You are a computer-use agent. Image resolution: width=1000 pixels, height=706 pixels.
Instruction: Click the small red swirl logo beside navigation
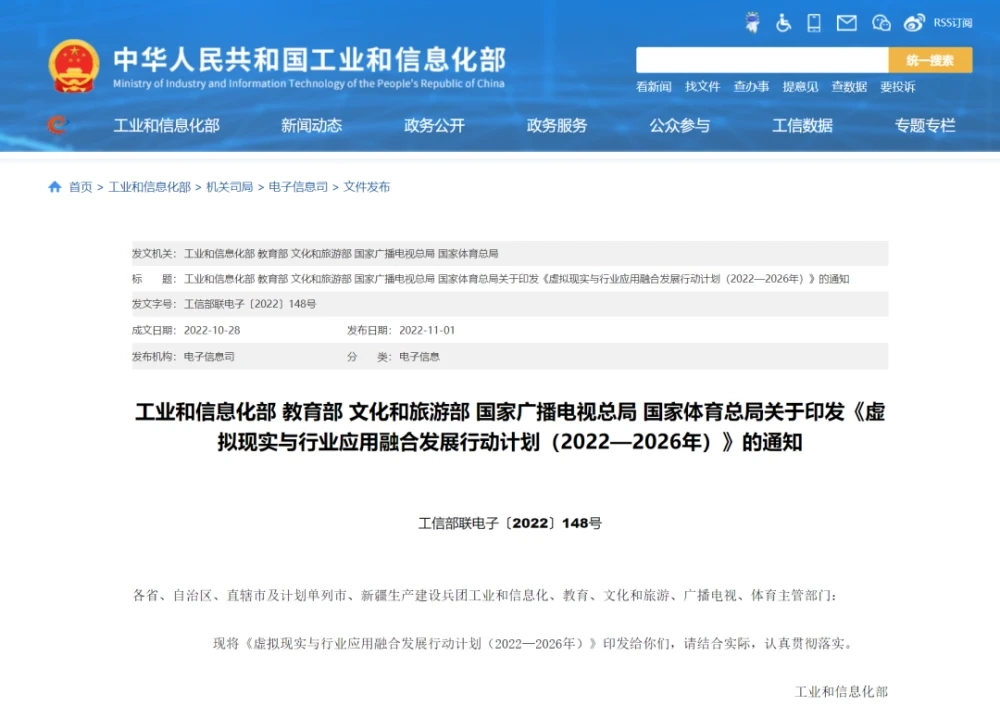pyautogui.click(x=57, y=124)
